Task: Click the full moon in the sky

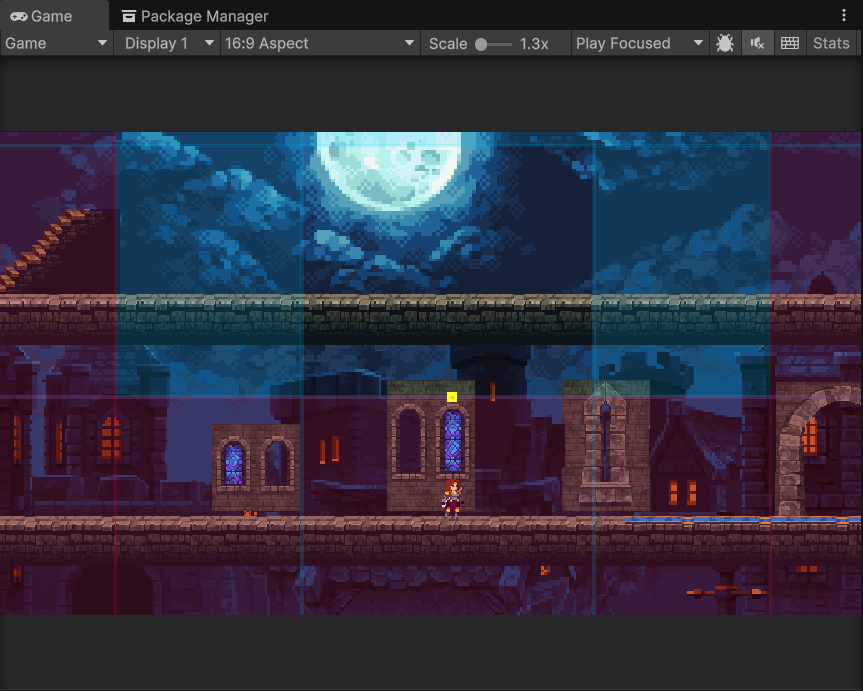Action: pyautogui.click(x=389, y=167)
